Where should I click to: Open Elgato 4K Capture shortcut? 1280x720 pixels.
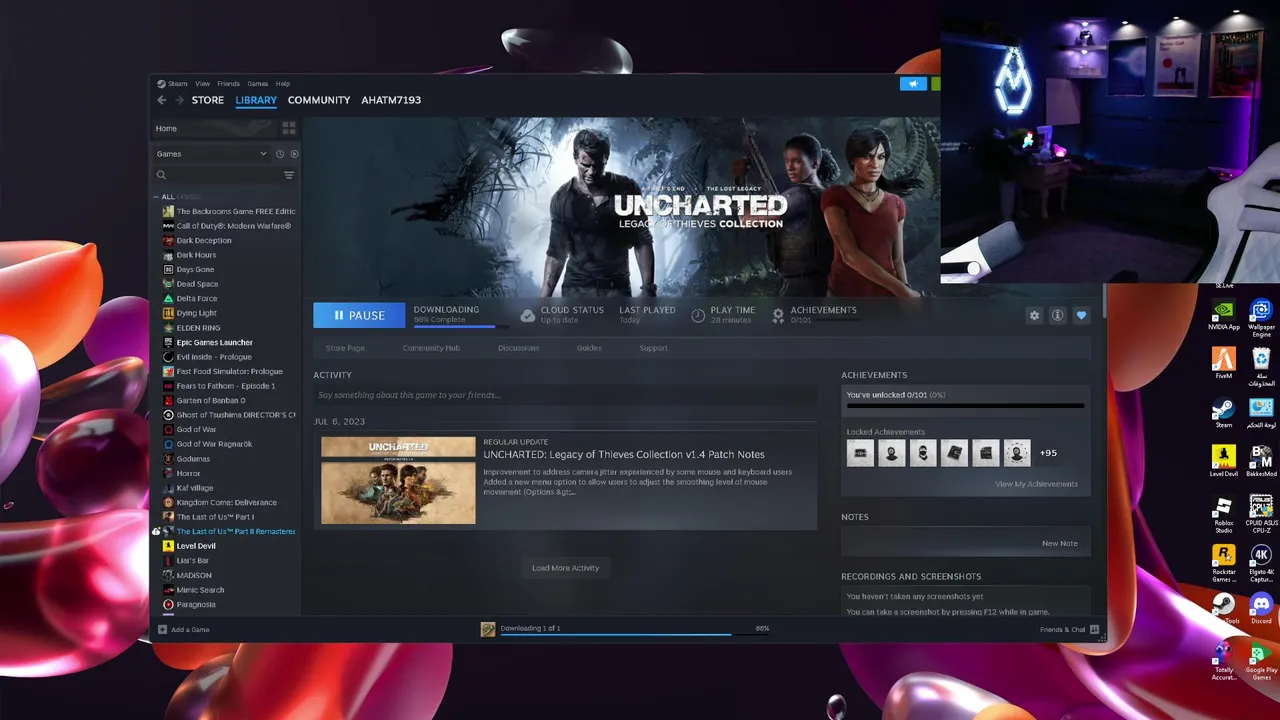click(x=1261, y=563)
